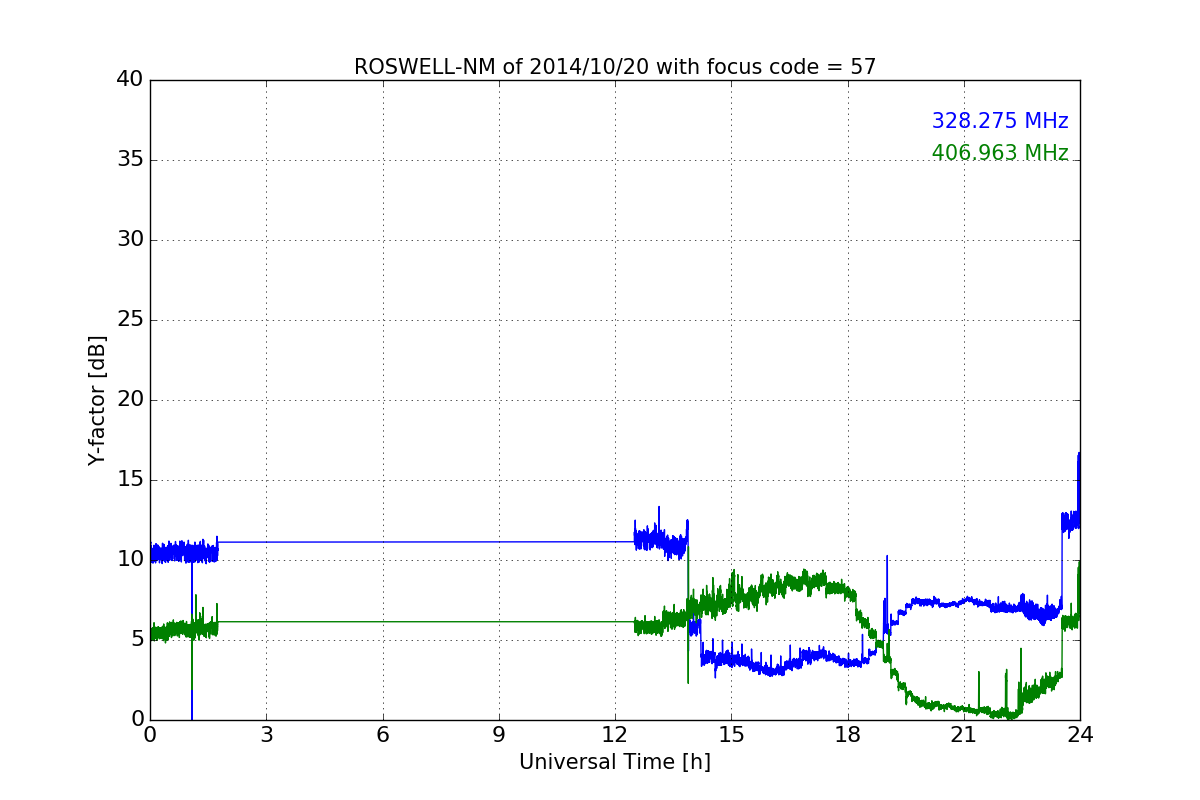
Task: Click the Universal Time [h] axis label
Action: (615, 762)
